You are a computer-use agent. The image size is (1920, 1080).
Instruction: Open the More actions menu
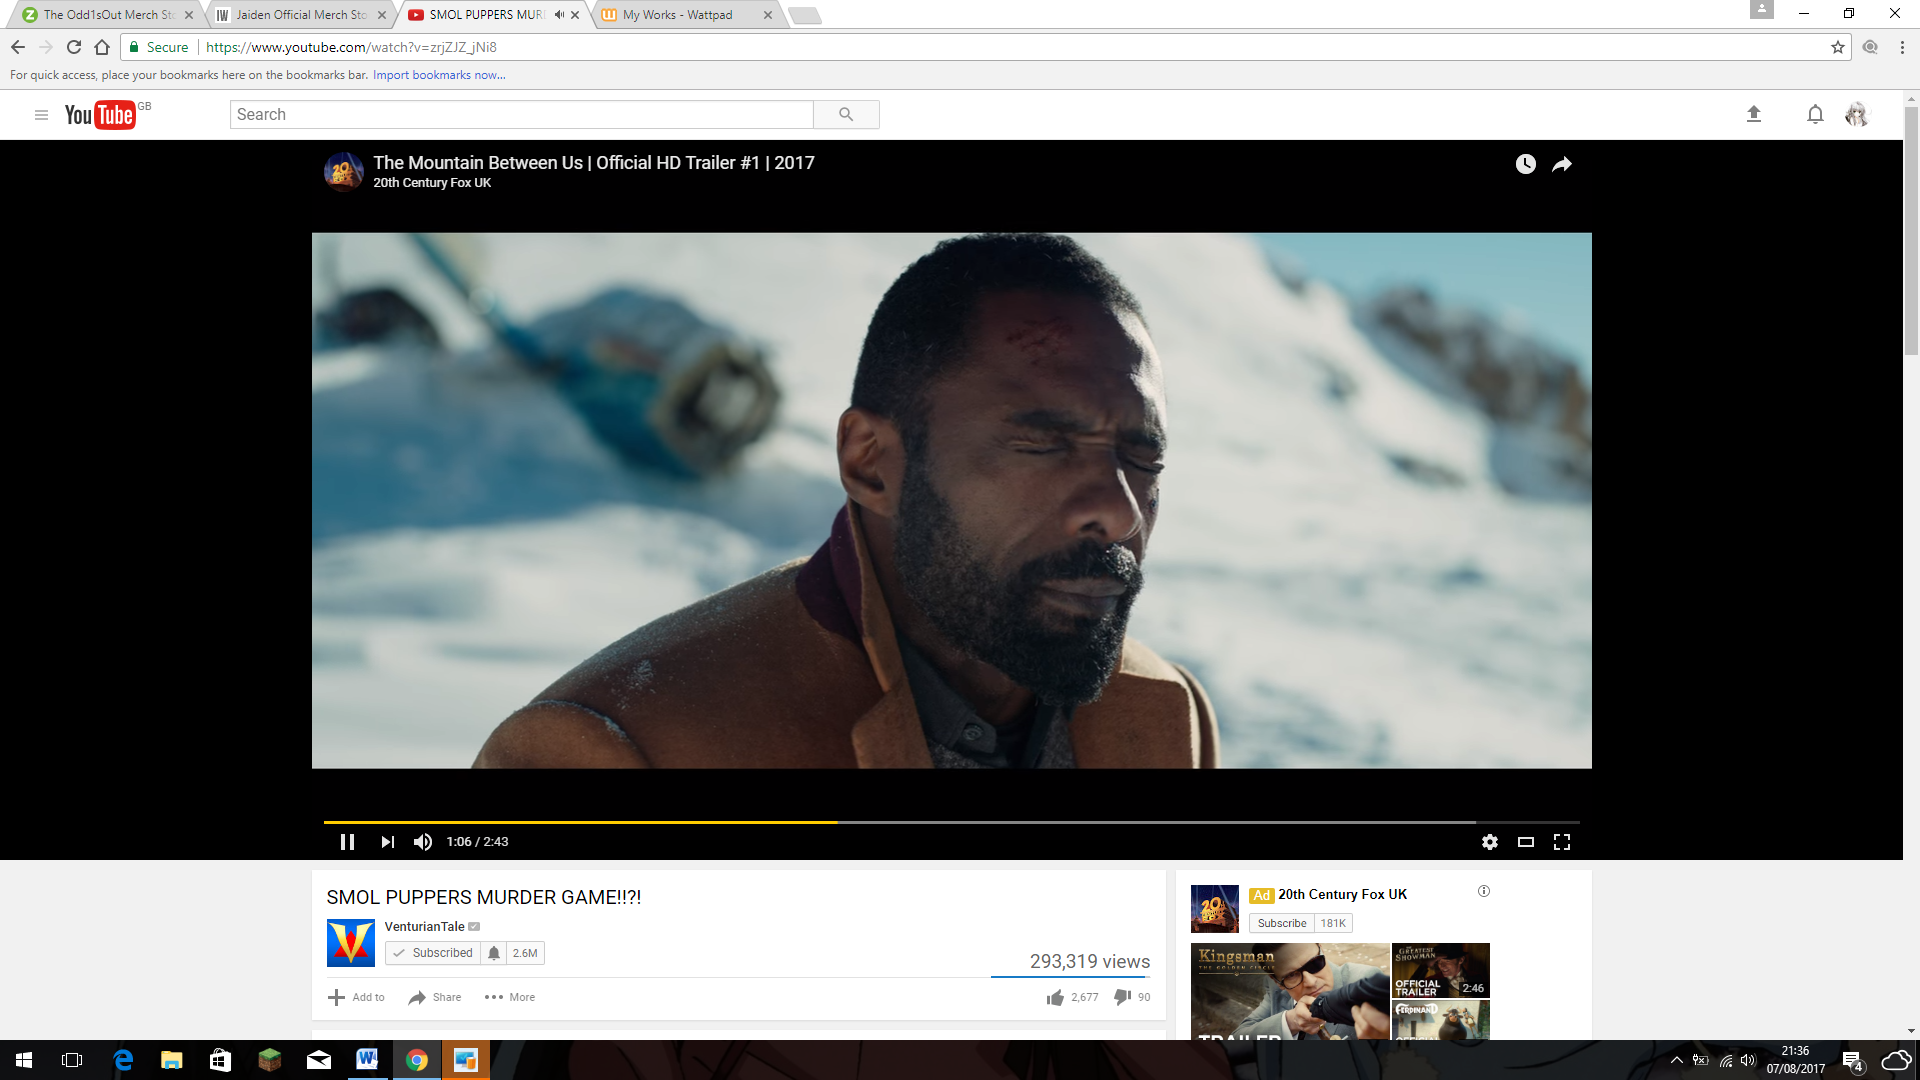(x=510, y=997)
